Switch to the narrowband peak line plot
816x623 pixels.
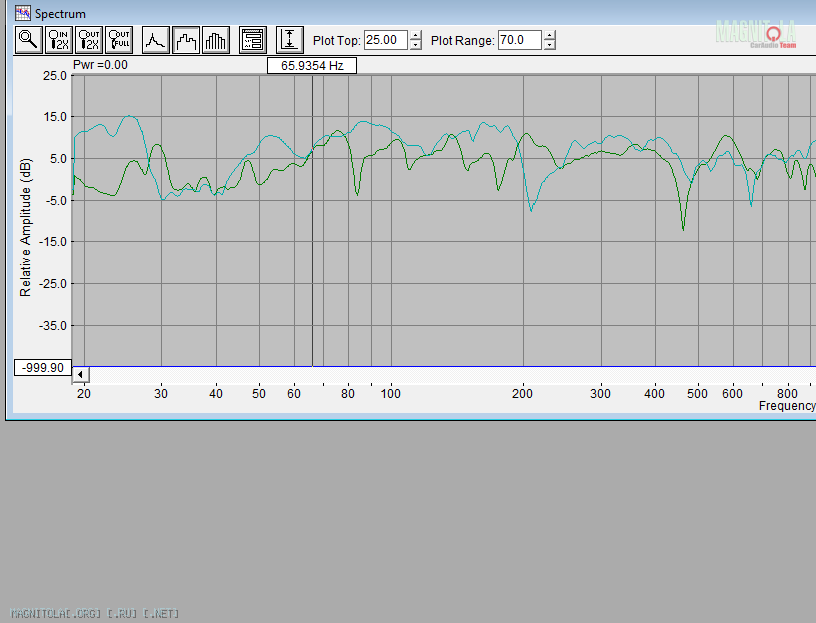(x=156, y=40)
